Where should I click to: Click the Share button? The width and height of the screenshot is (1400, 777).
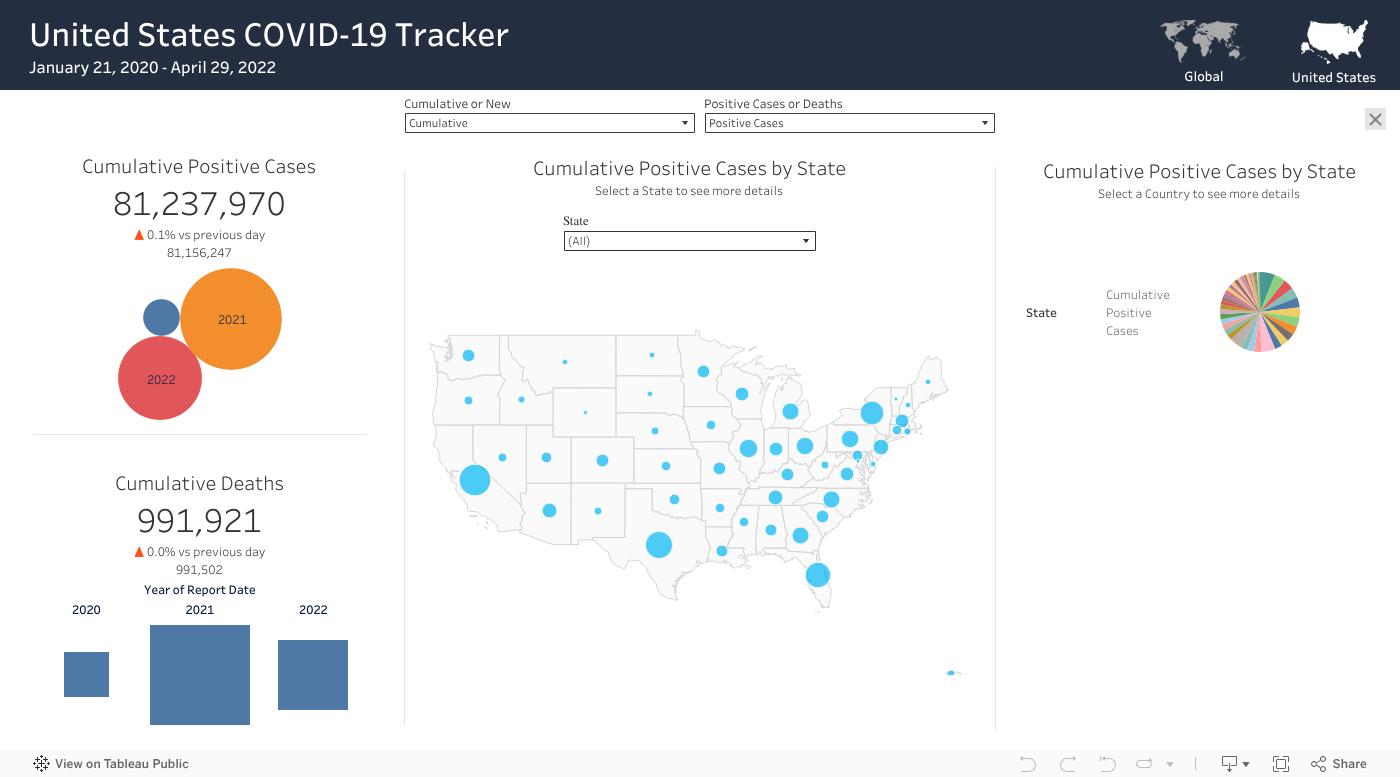click(x=1338, y=764)
